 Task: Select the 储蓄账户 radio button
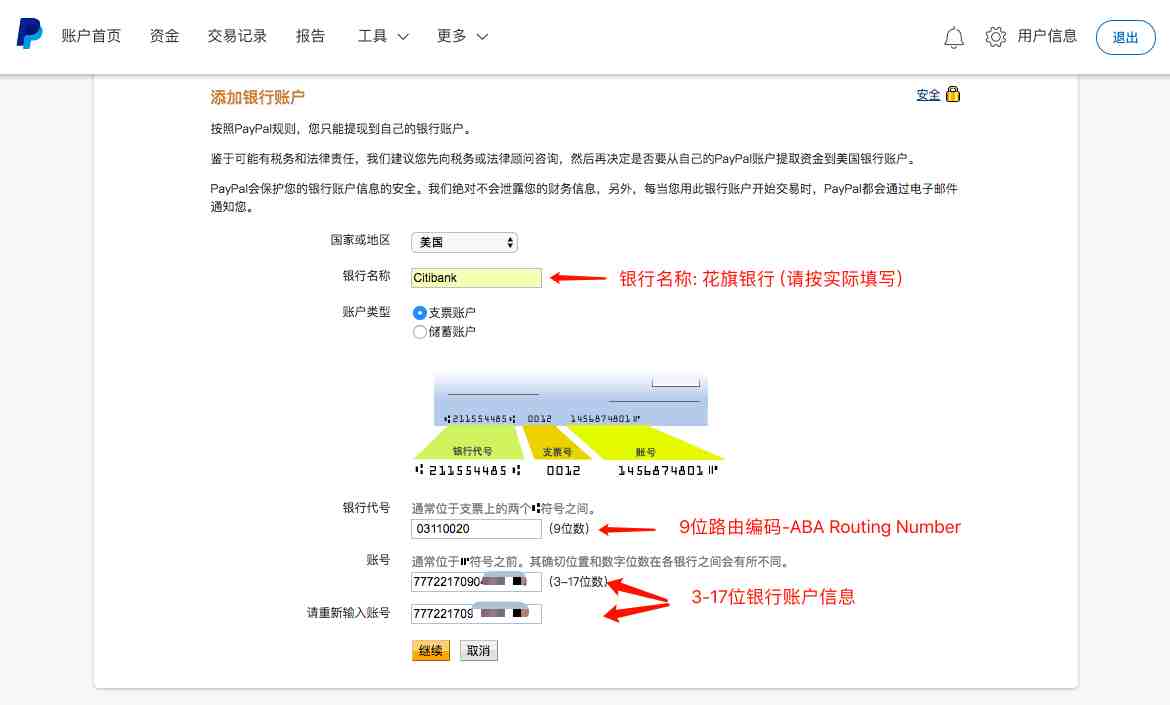(x=419, y=332)
